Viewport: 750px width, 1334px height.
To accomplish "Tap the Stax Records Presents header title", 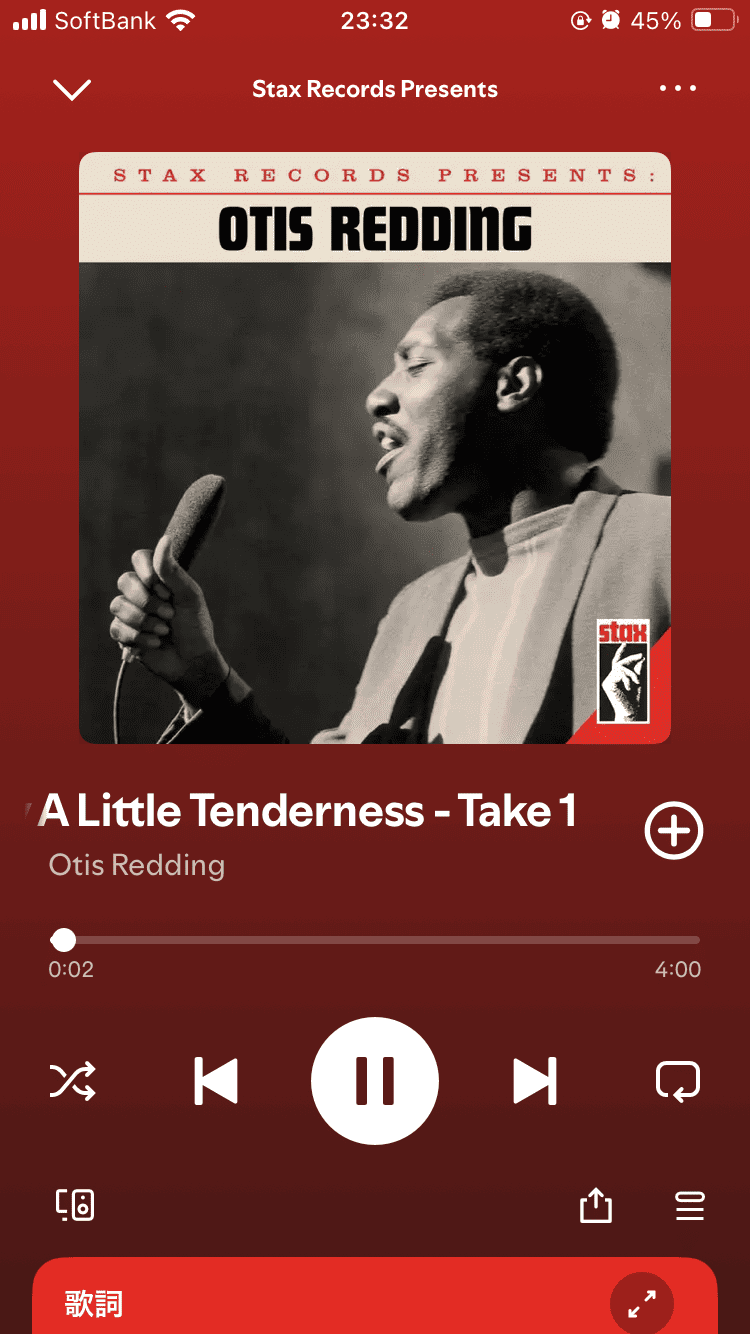I will click(x=375, y=89).
